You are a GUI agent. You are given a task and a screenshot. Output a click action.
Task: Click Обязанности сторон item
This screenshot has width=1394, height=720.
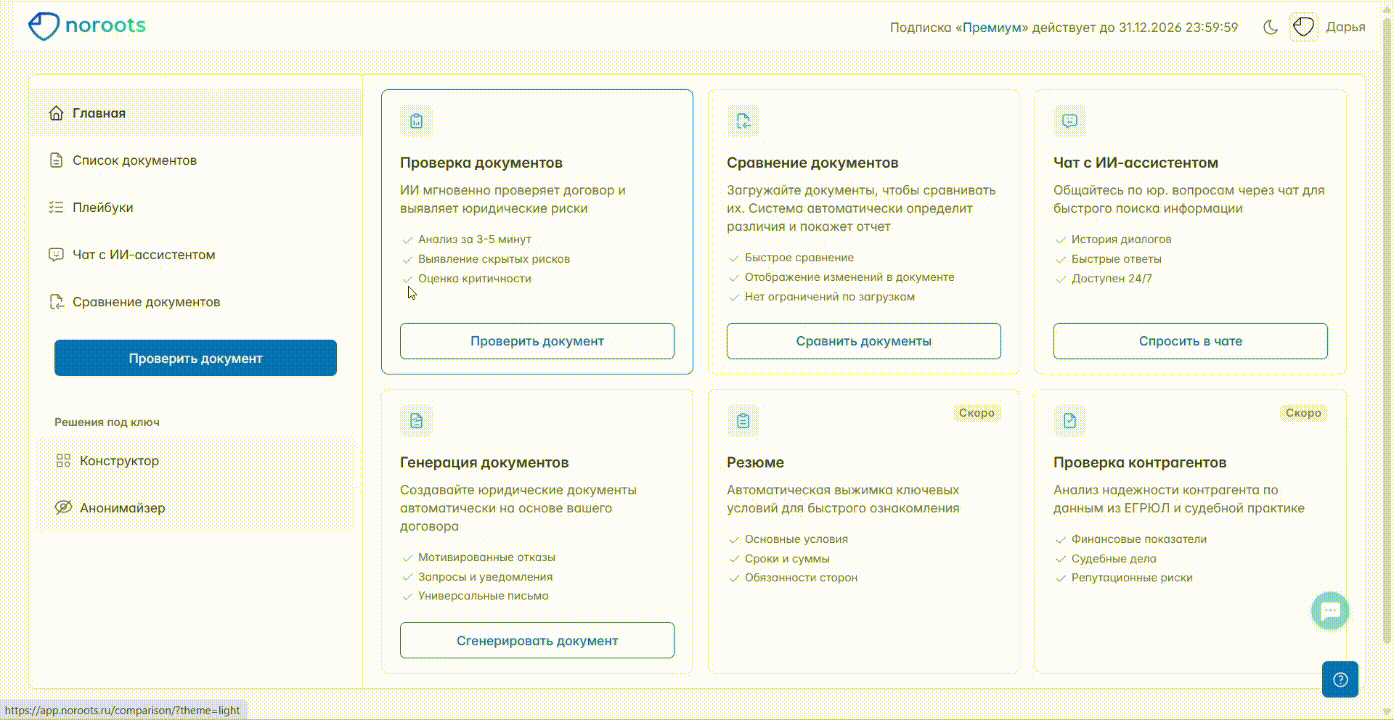tap(801, 578)
